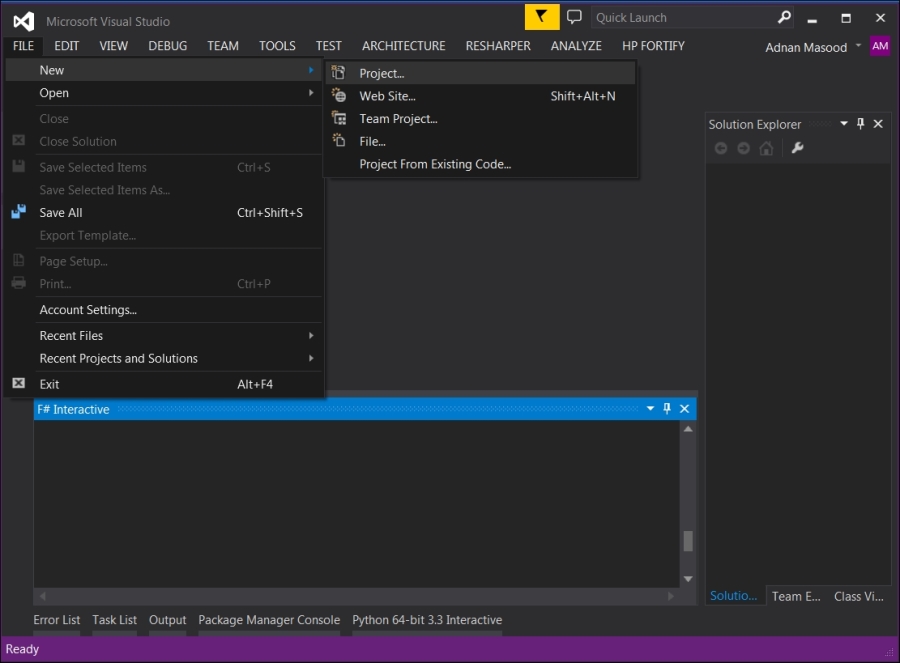Image resolution: width=900 pixels, height=663 pixels.
Task: Choose Web Site... from the New submenu
Action: pos(481,96)
